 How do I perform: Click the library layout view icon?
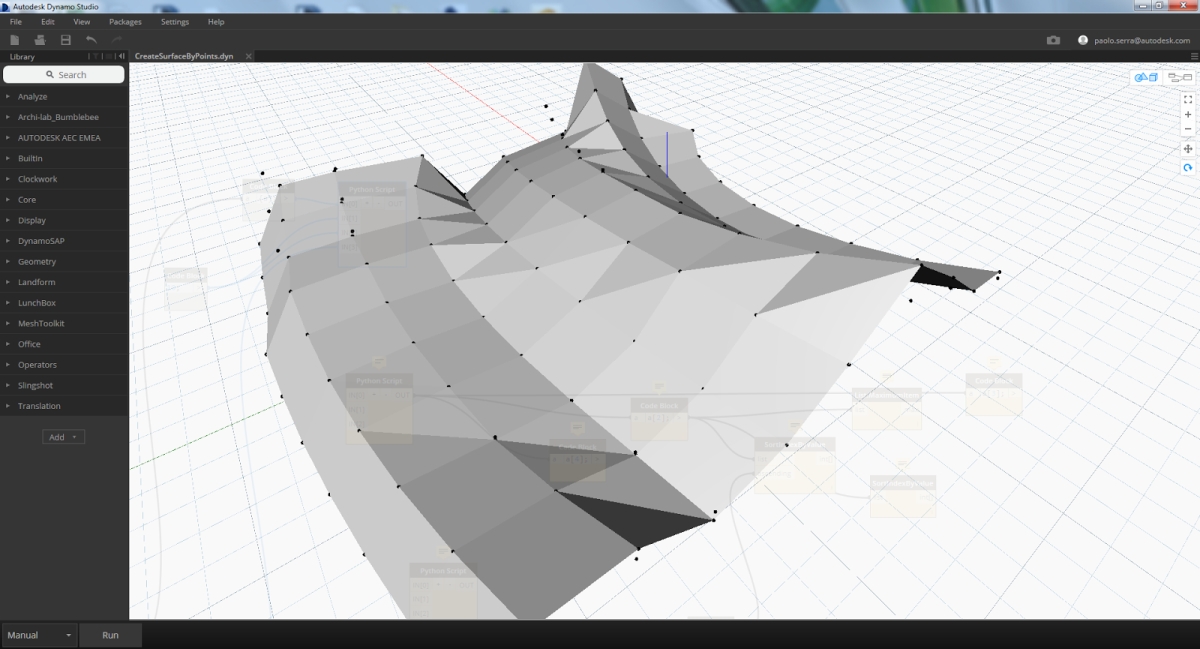pos(109,57)
